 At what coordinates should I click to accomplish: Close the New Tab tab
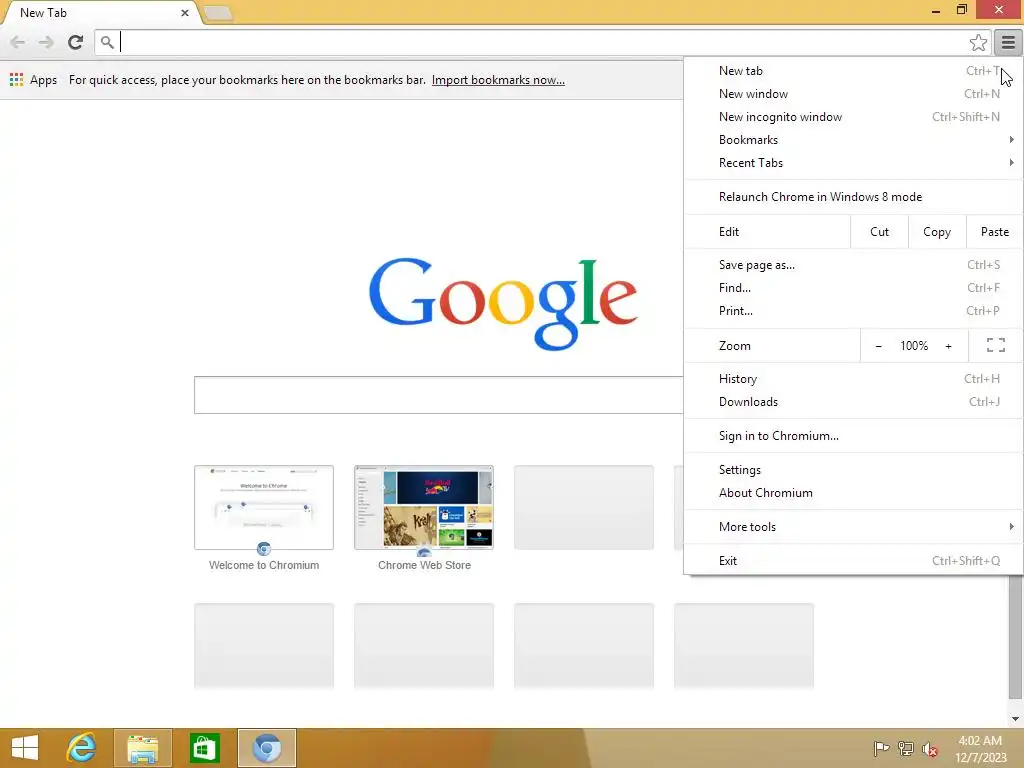coord(185,12)
